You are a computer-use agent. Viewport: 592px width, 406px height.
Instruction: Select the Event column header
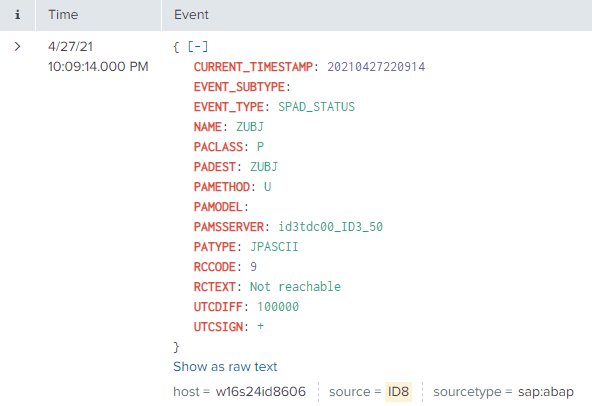click(191, 15)
